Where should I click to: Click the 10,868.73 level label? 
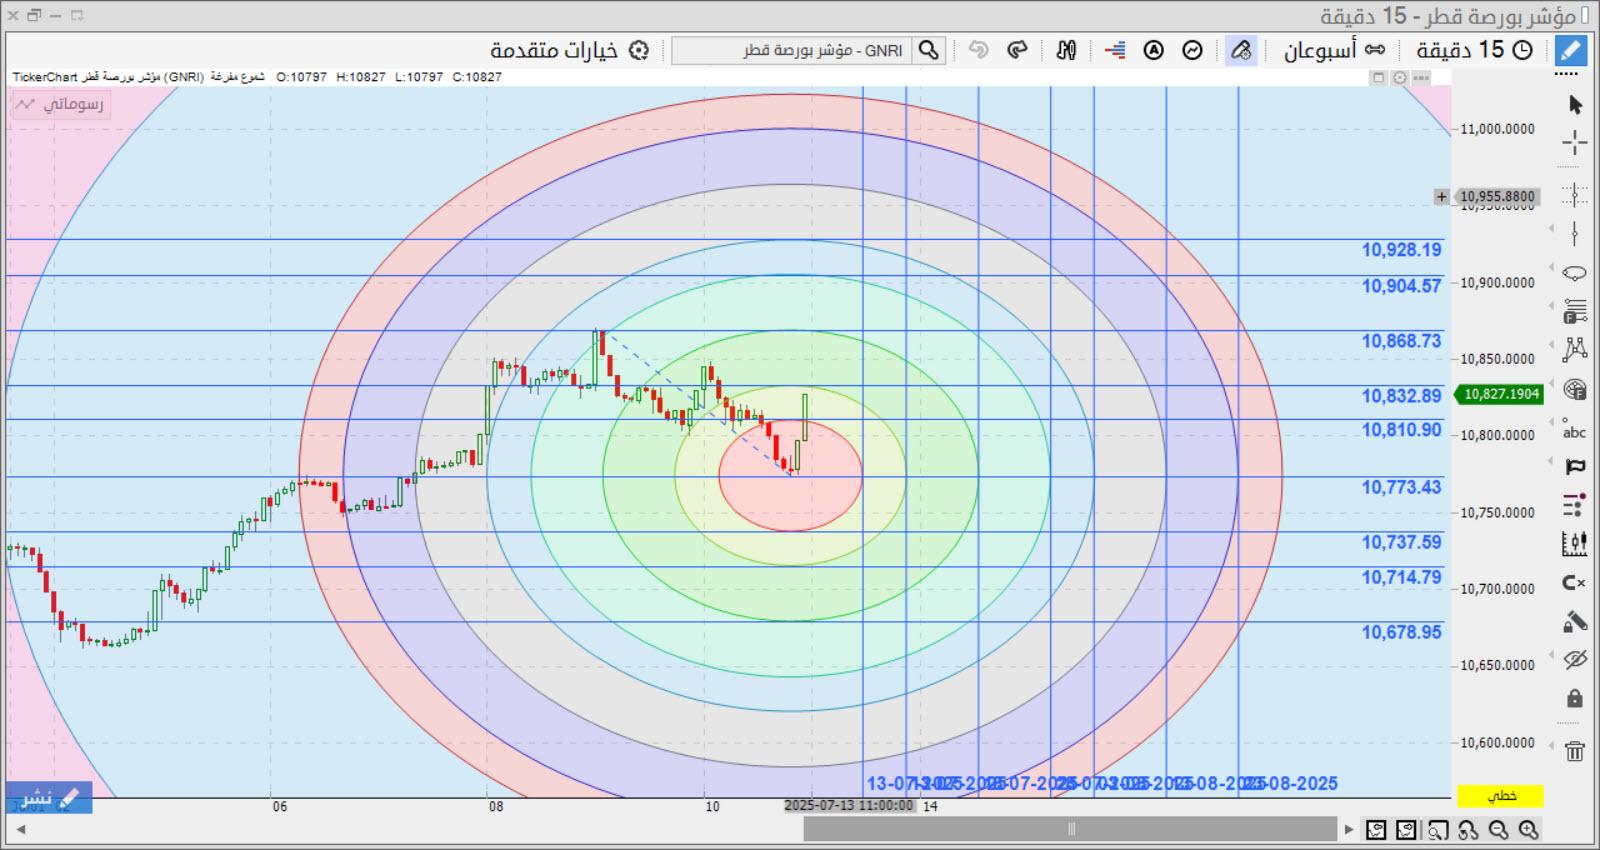click(1401, 341)
